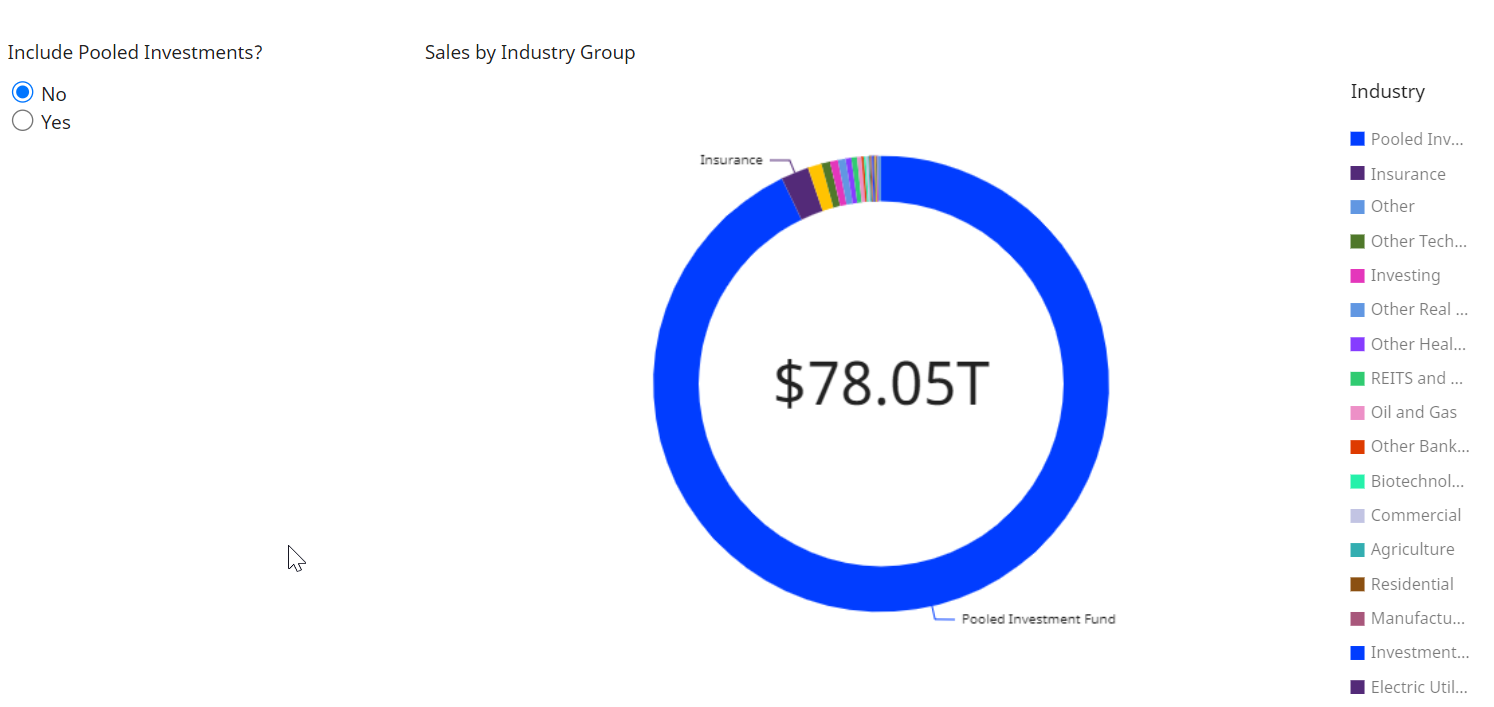Click the Insurance label on the chart
The height and width of the screenshot is (707, 1494).
click(732, 159)
